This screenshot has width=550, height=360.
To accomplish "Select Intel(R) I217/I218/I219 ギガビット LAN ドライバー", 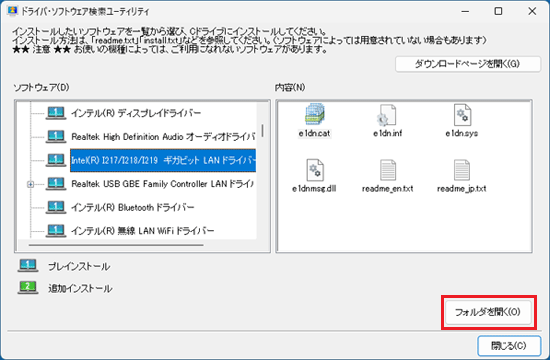I will (x=163, y=160).
